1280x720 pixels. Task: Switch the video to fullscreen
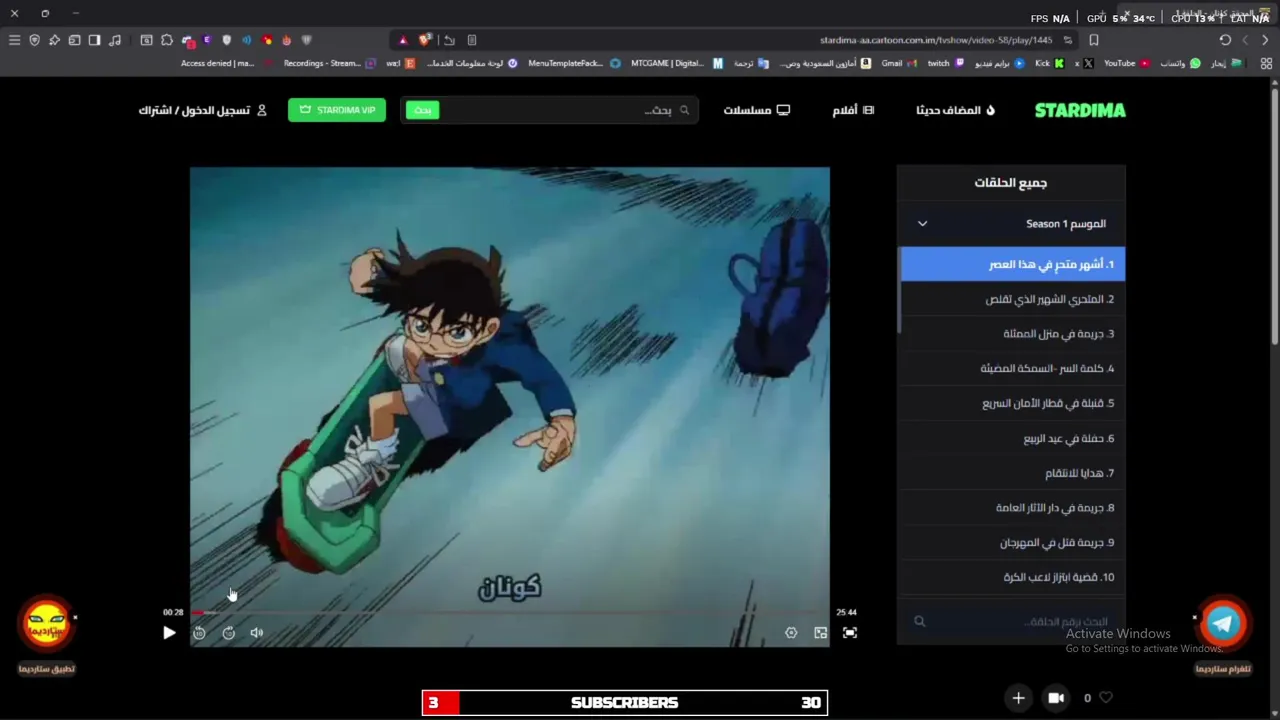[x=850, y=632]
